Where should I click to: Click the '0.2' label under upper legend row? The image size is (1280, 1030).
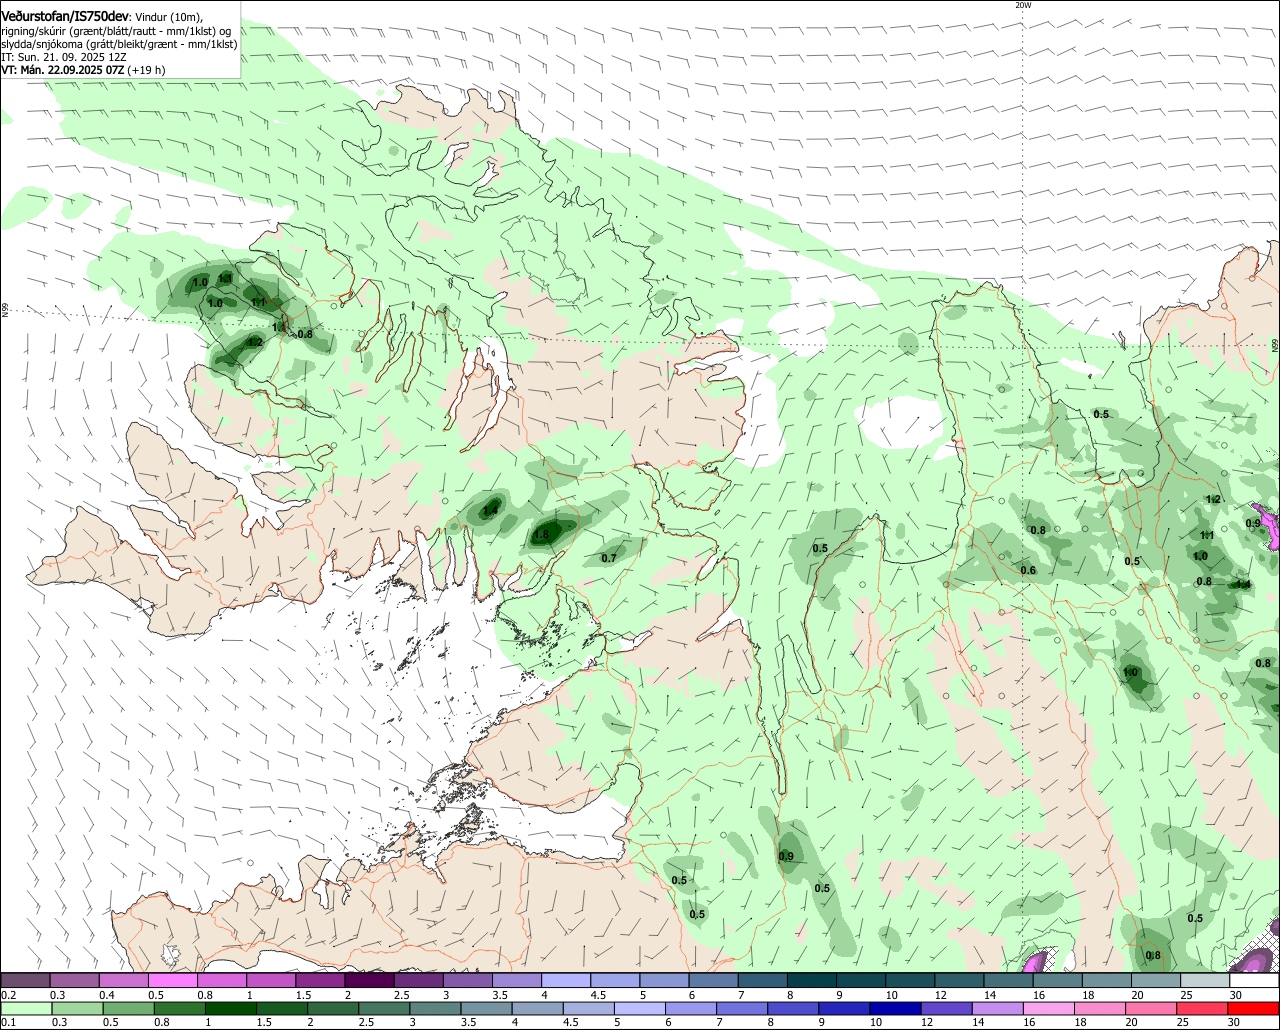pos(9,995)
